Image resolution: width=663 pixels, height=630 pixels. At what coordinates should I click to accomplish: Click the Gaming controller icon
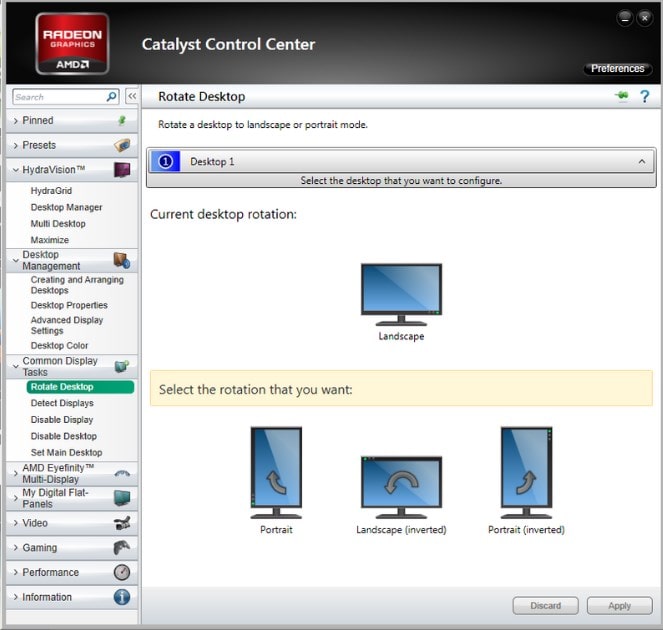point(122,548)
